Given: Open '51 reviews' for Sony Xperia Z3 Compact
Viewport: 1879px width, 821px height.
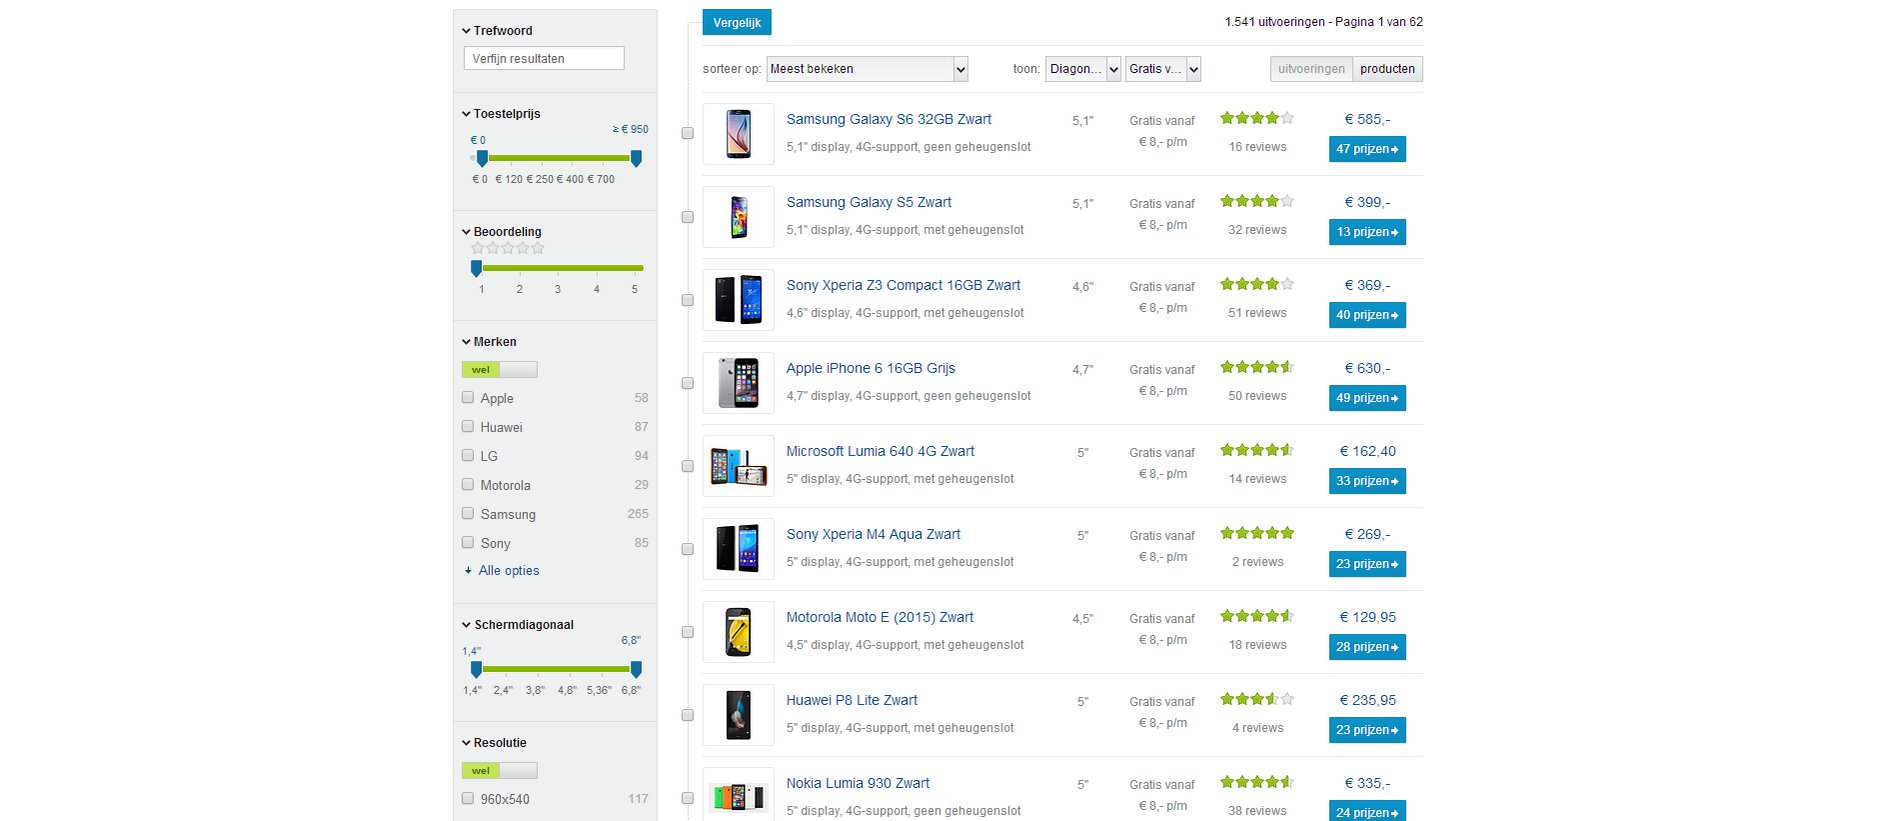Looking at the screenshot, I should (x=1257, y=313).
